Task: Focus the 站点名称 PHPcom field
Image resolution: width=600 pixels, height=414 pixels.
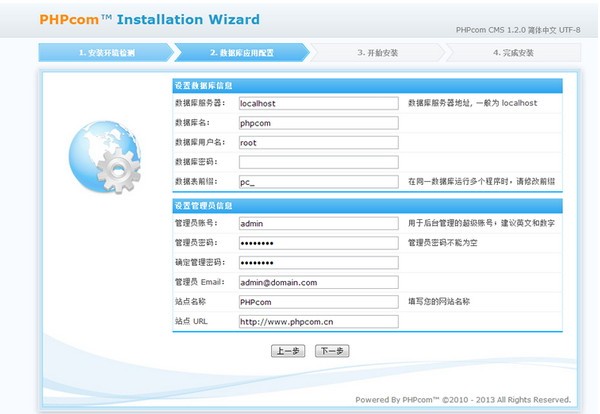Action: click(x=319, y=302)
